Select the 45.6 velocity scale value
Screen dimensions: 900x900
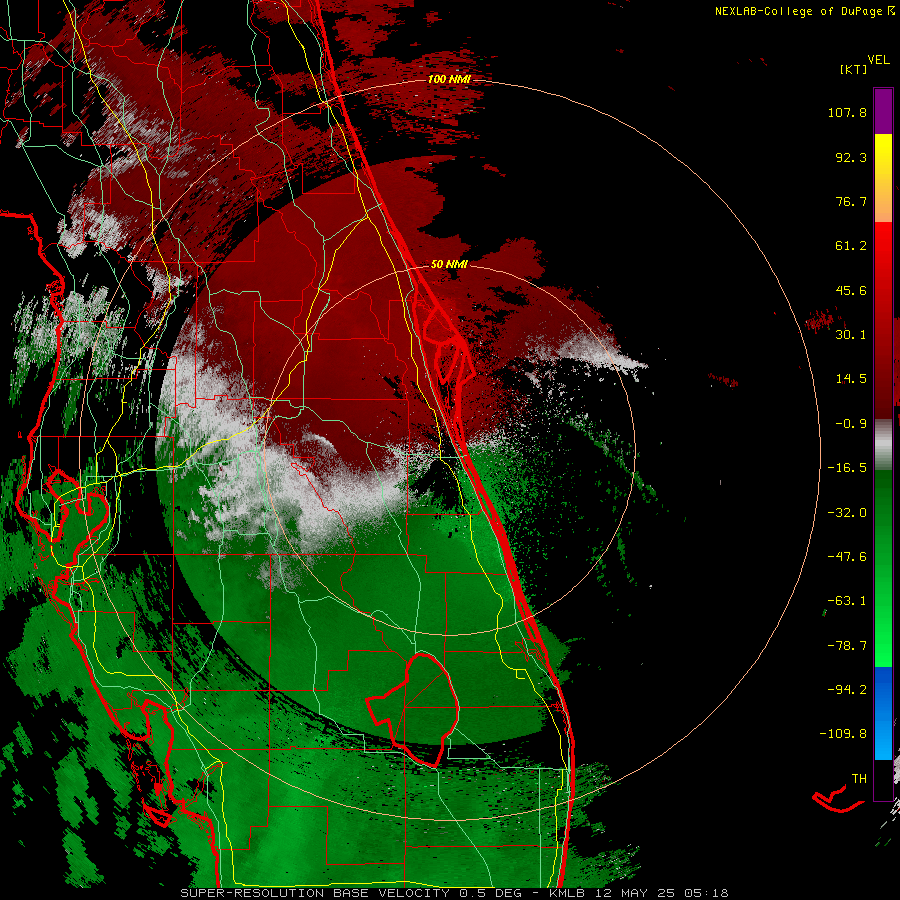pyautogui.click(x=851, y=290)
